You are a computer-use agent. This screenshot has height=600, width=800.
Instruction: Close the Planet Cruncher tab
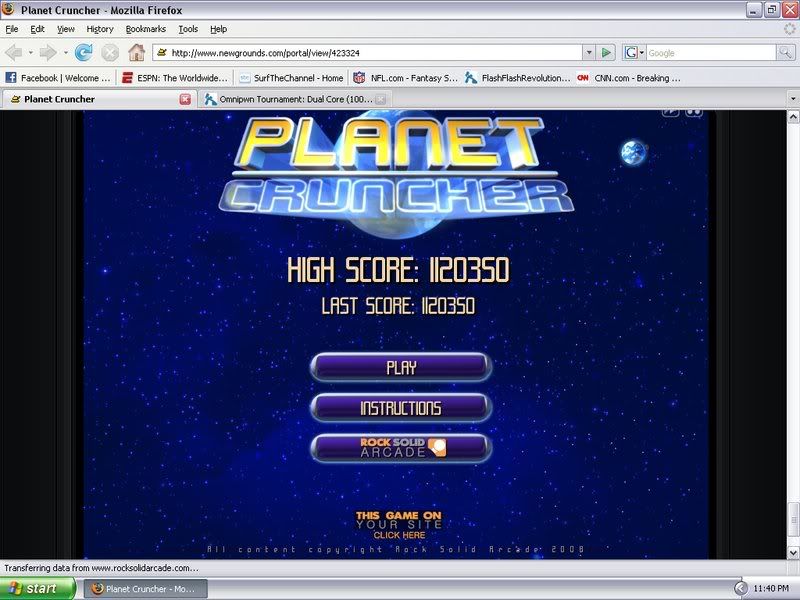pyautogui.click(x=185, y=99)
